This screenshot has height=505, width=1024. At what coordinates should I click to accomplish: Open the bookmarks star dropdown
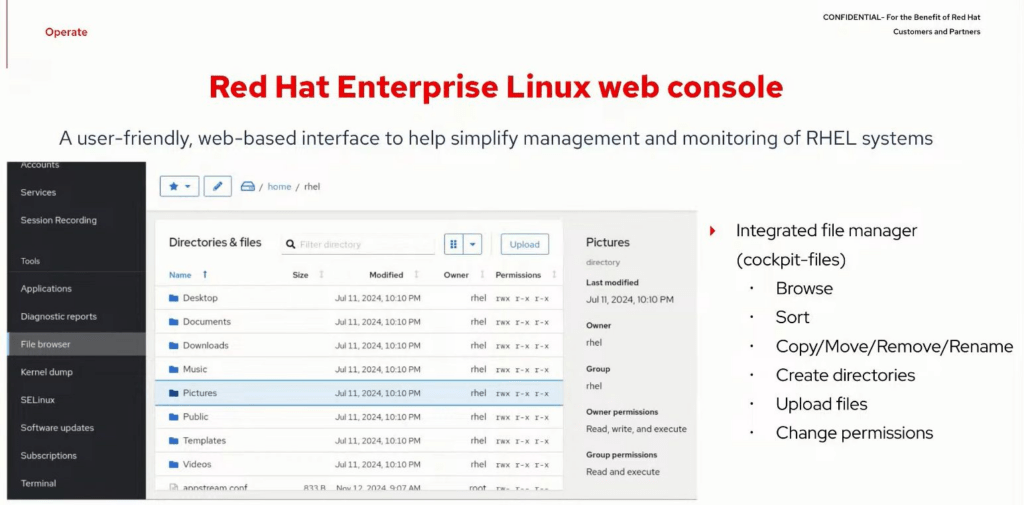tap(179, 186)
